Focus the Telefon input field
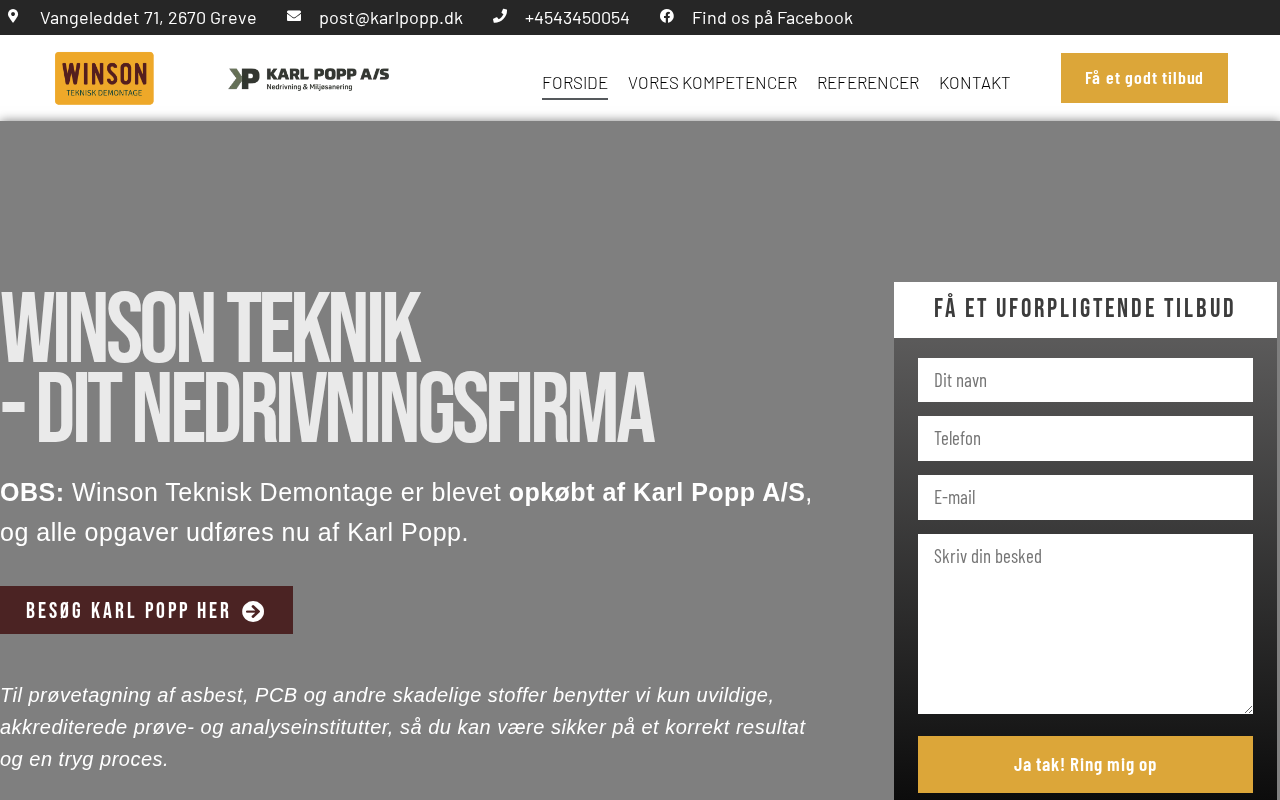The image size is (1280, 800). pos(1085,438)
